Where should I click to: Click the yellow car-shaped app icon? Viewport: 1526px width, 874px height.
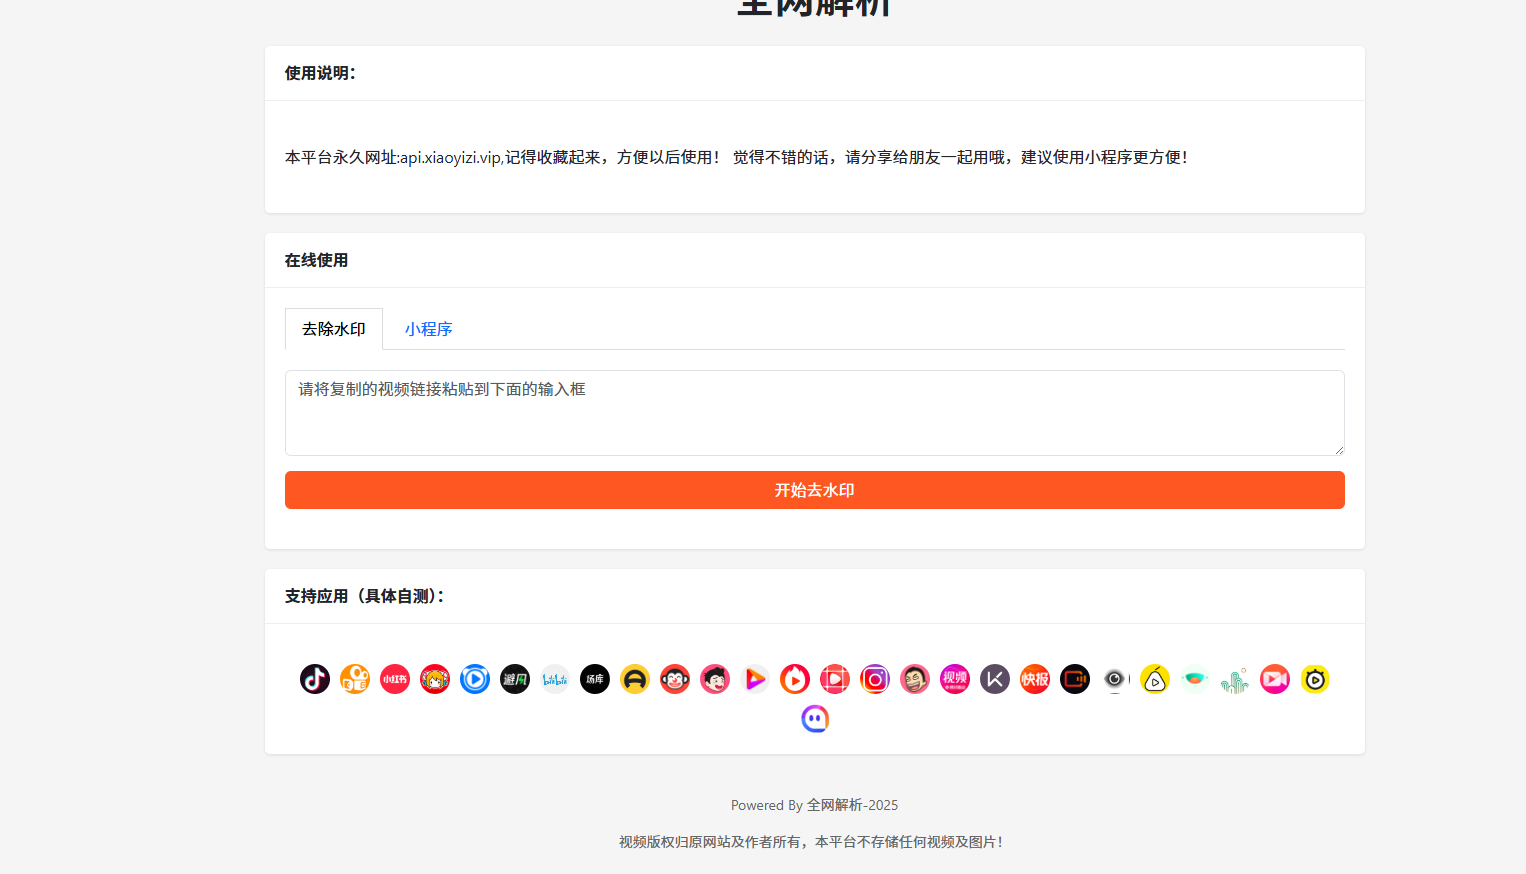pyautogui.click(x=635, y=679)
